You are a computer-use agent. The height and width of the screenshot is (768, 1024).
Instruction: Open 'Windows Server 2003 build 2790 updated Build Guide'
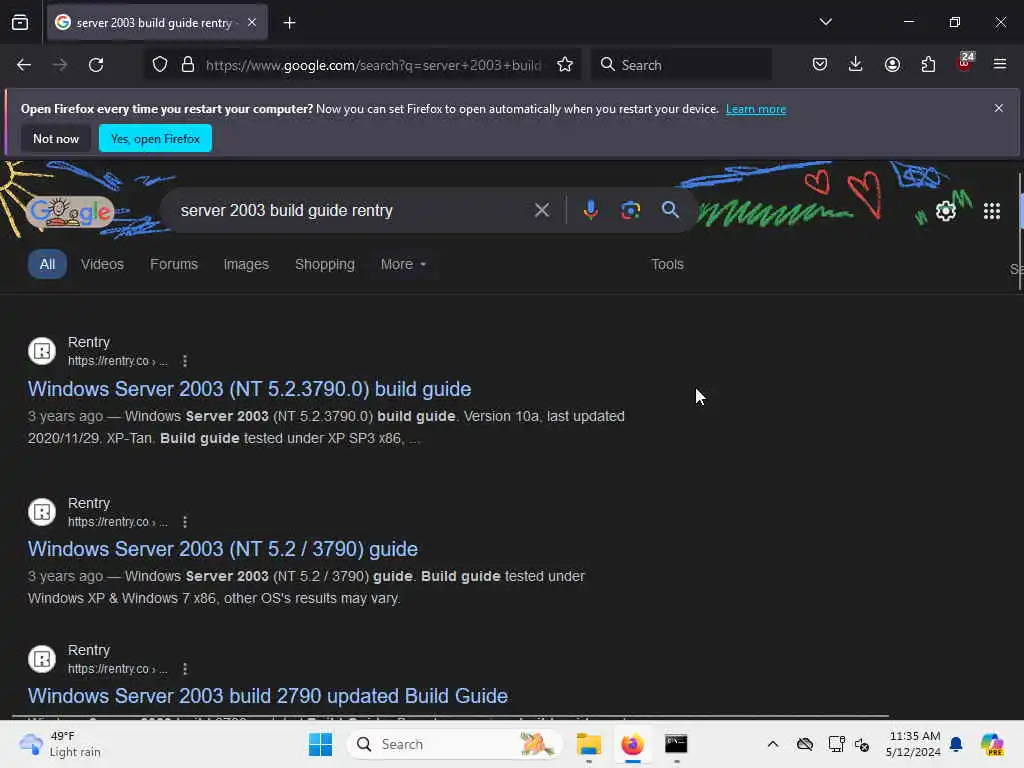point(268,696)
